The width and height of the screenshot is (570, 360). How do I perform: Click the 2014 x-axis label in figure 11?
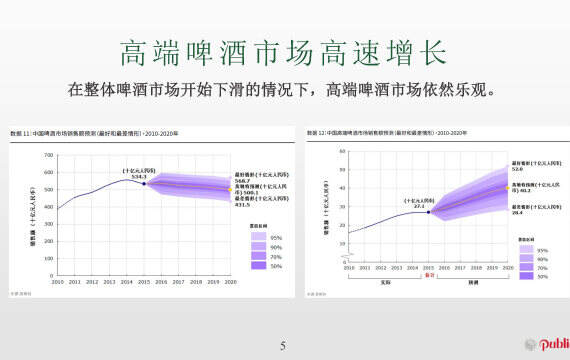[127, 282]
